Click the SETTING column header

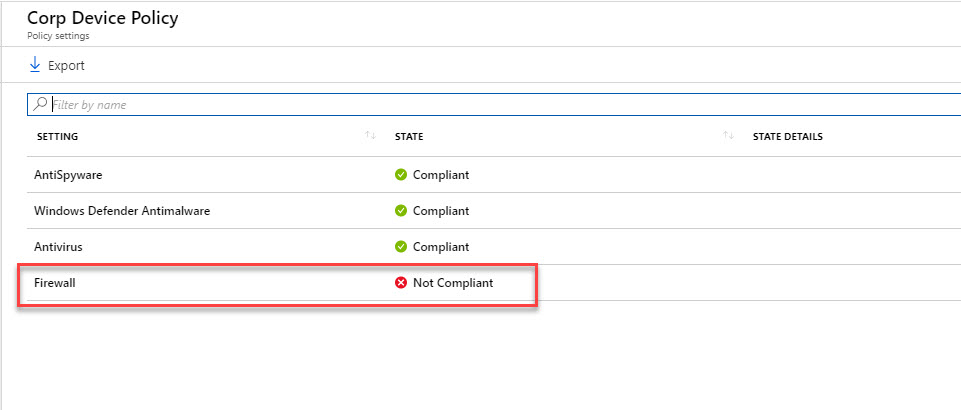(x=57, y=137)
